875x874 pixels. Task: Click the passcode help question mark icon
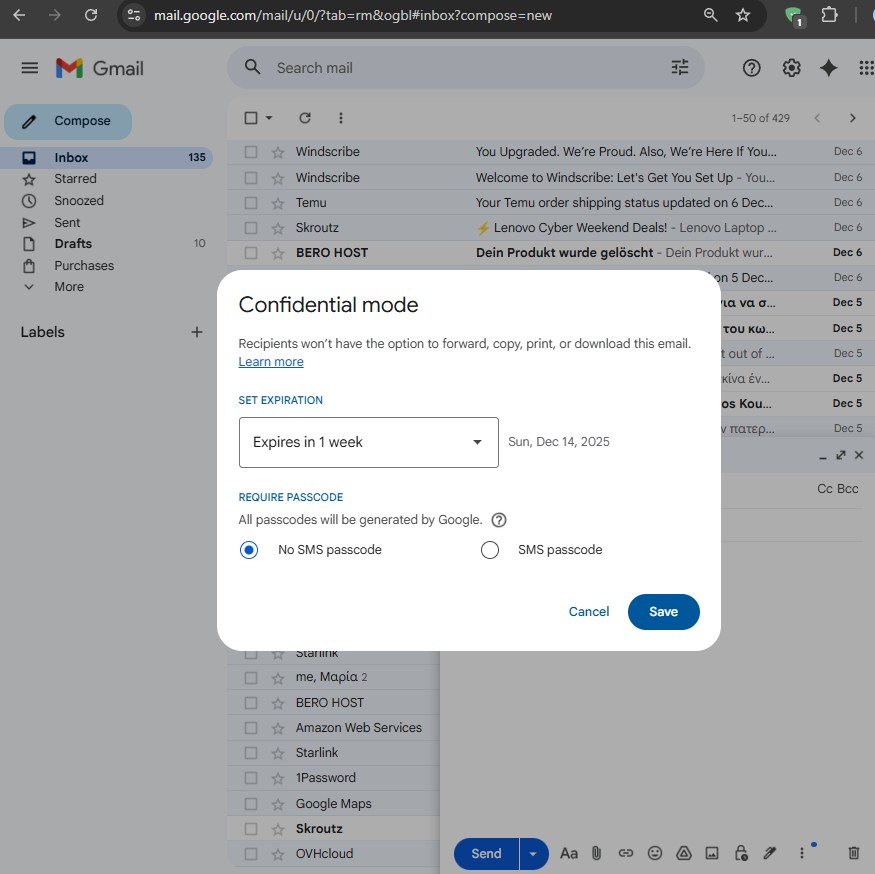[x=499, y=520]
